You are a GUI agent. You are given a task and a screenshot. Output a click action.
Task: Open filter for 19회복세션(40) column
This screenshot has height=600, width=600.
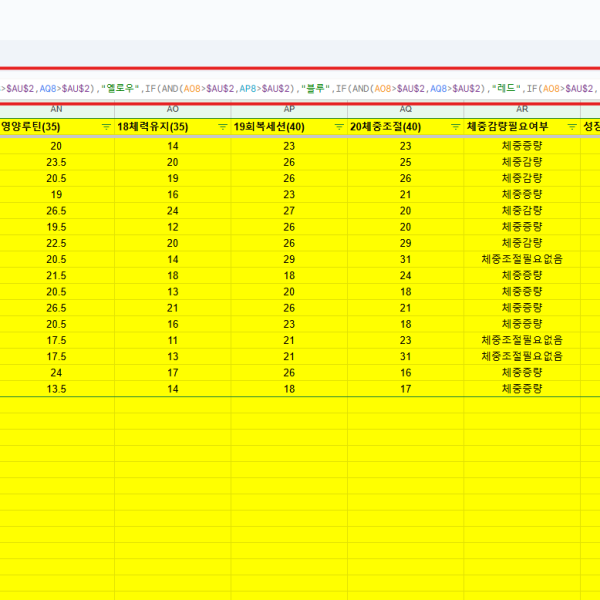click(x=339, y=127)
